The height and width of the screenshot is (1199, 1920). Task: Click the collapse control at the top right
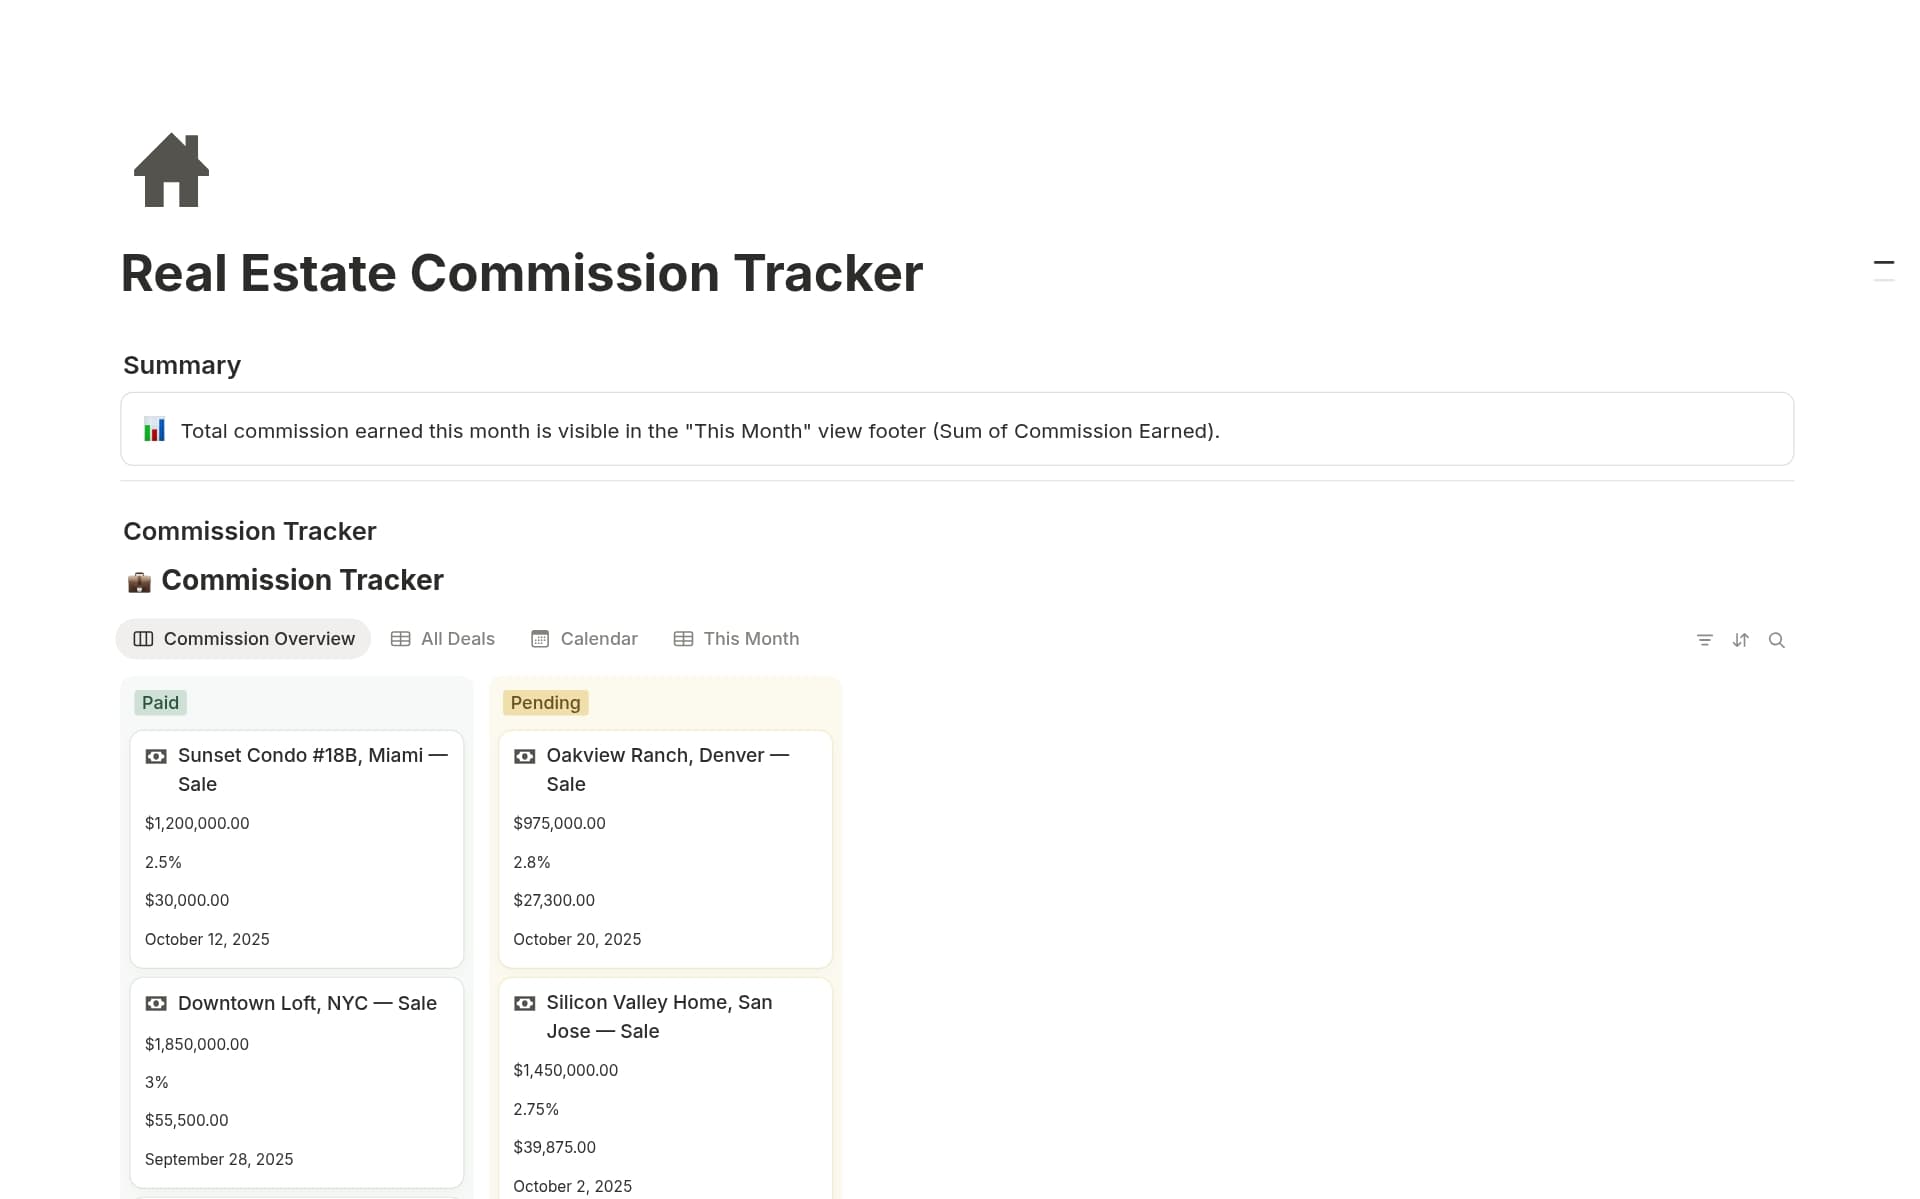(1884, 263)
